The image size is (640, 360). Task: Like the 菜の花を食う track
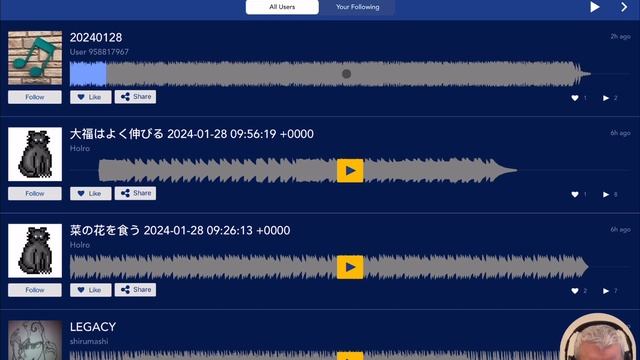pos(91,290)
